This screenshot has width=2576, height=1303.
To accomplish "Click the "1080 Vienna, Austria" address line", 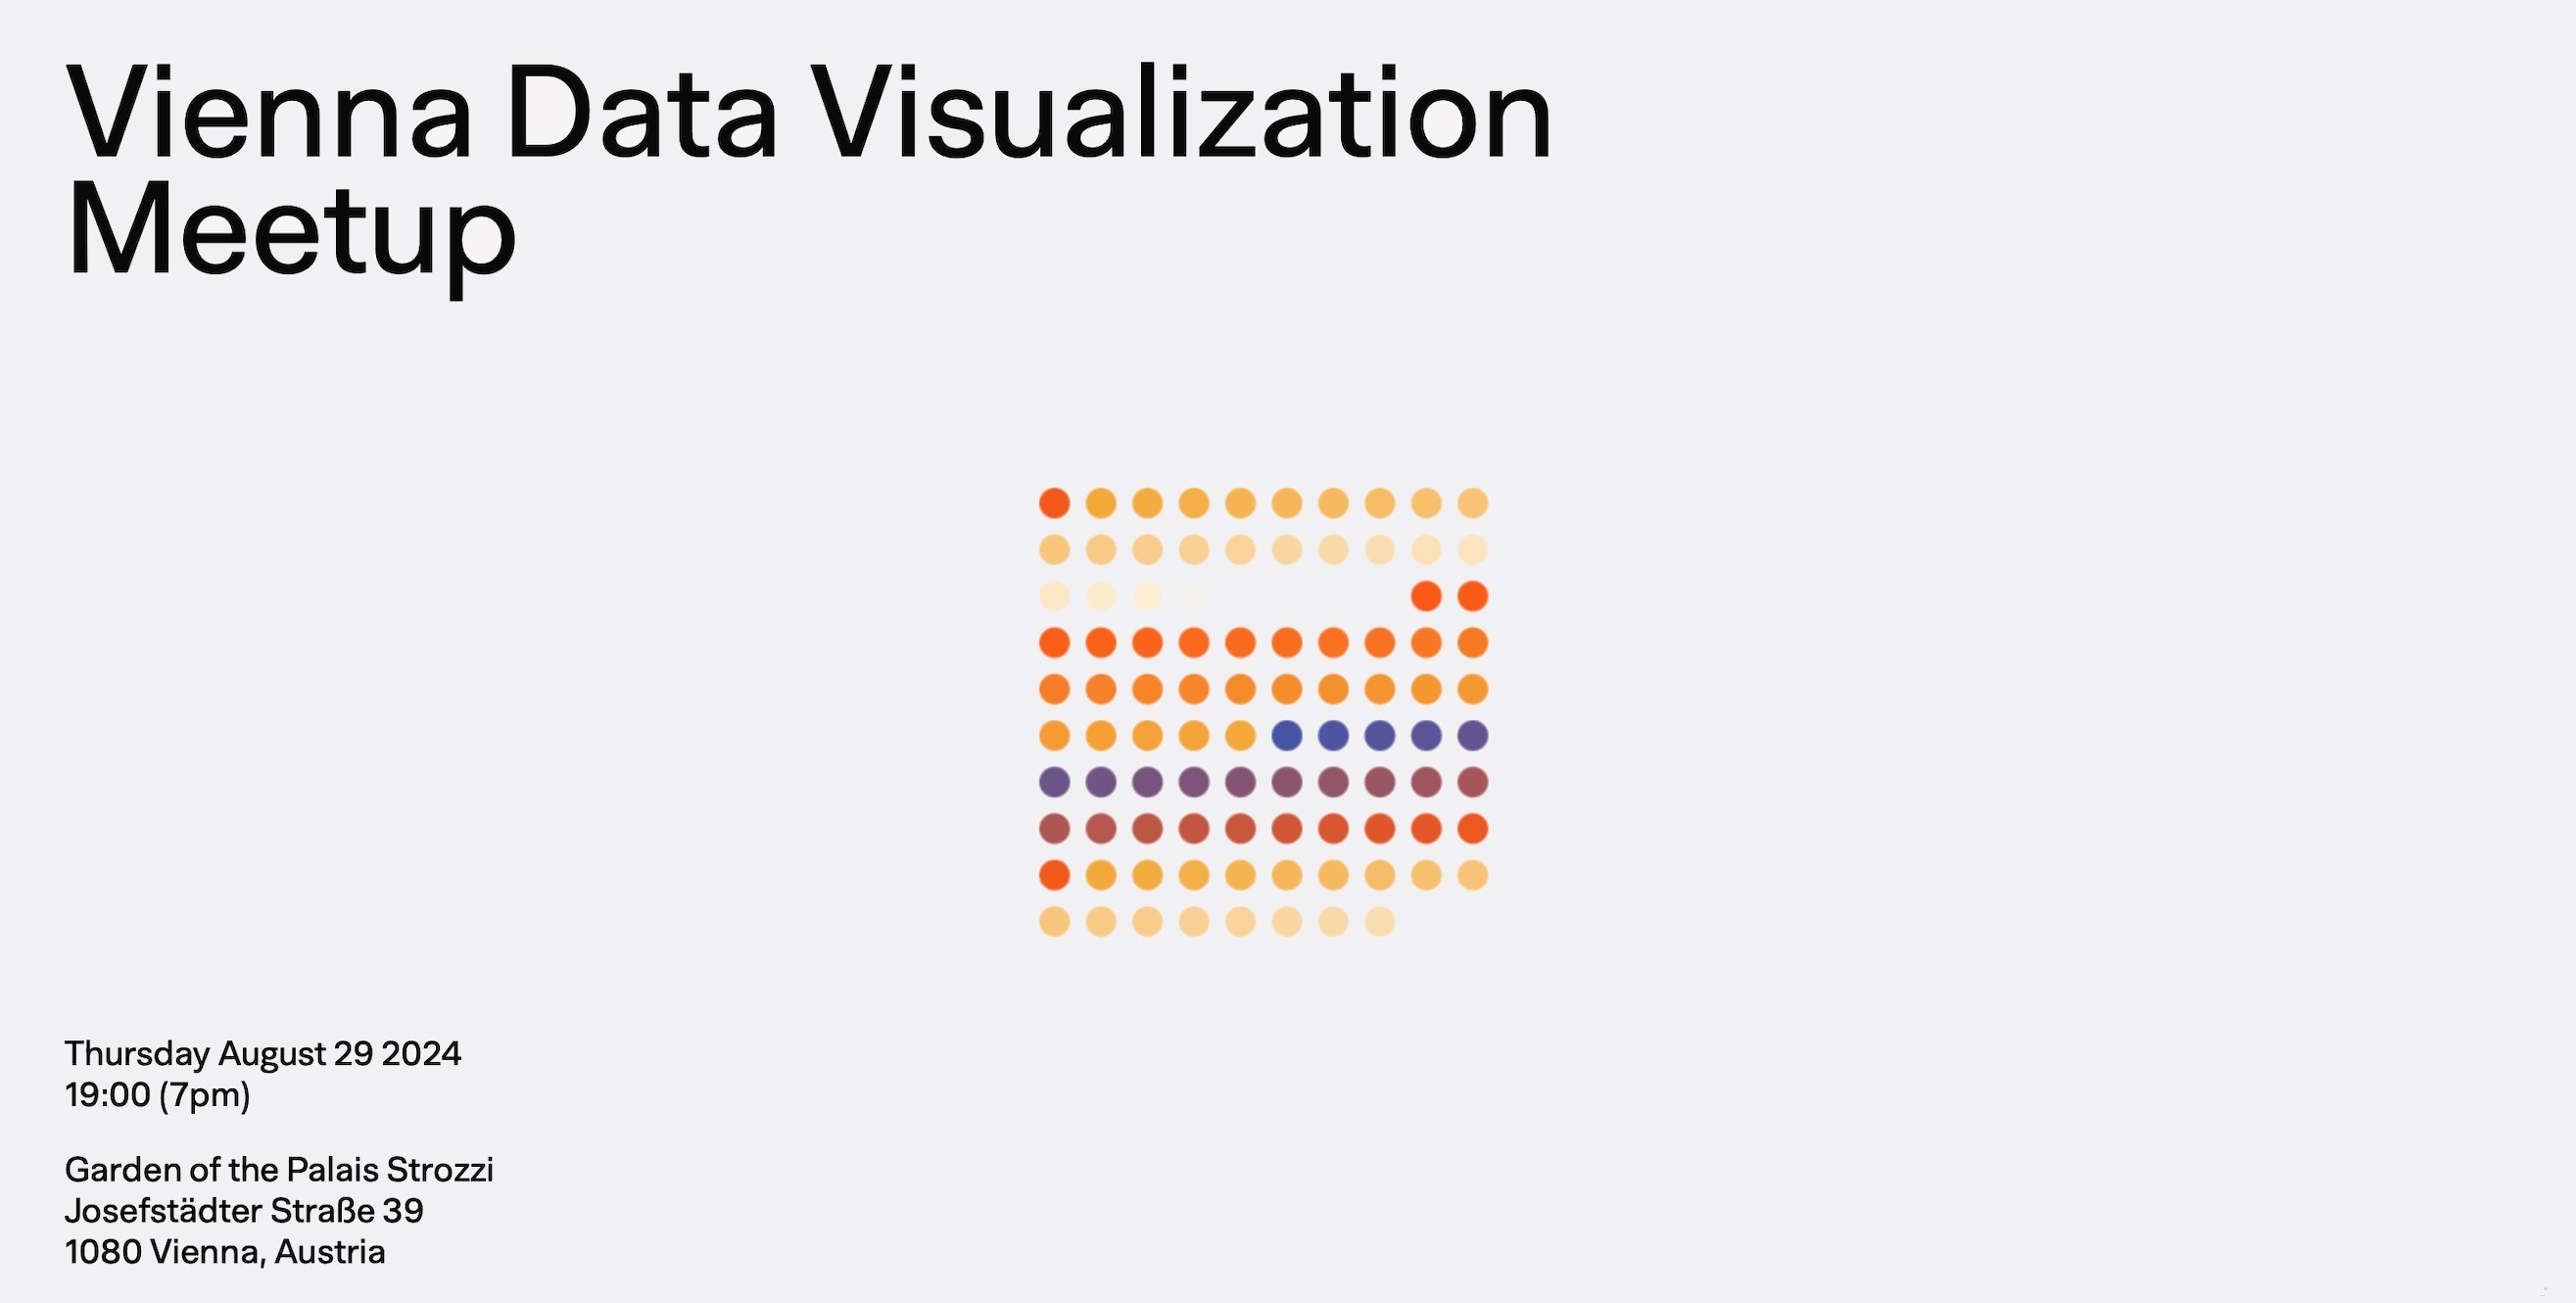I will 225,1252.
